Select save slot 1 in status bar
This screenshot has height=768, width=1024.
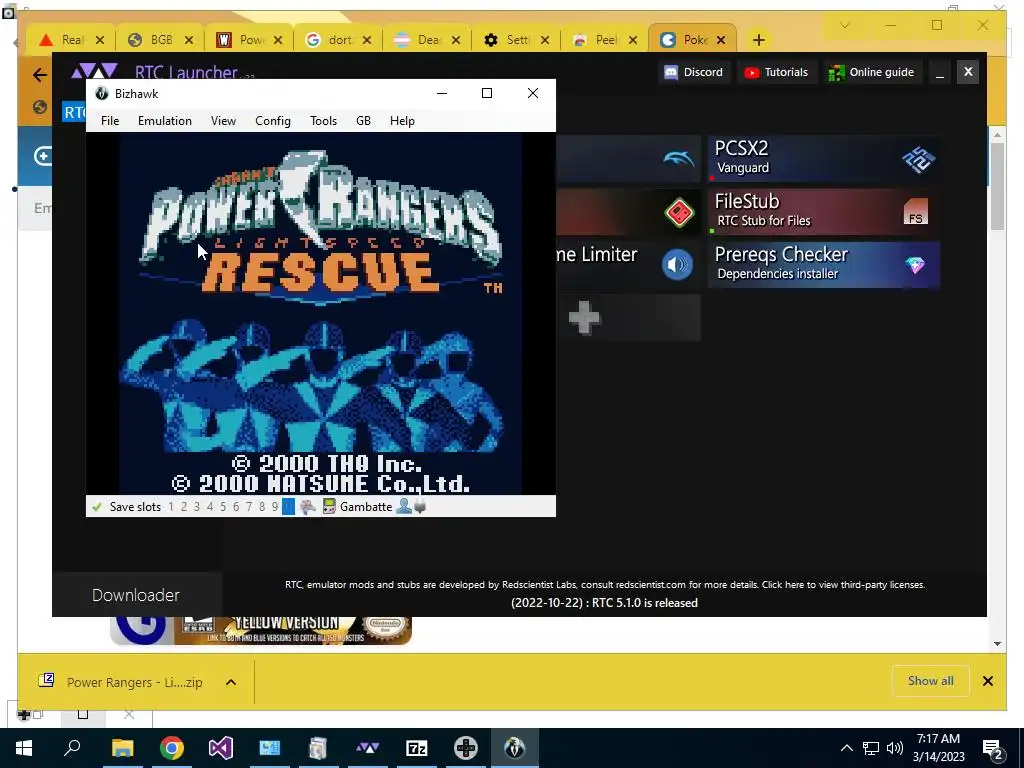point(171,507)
